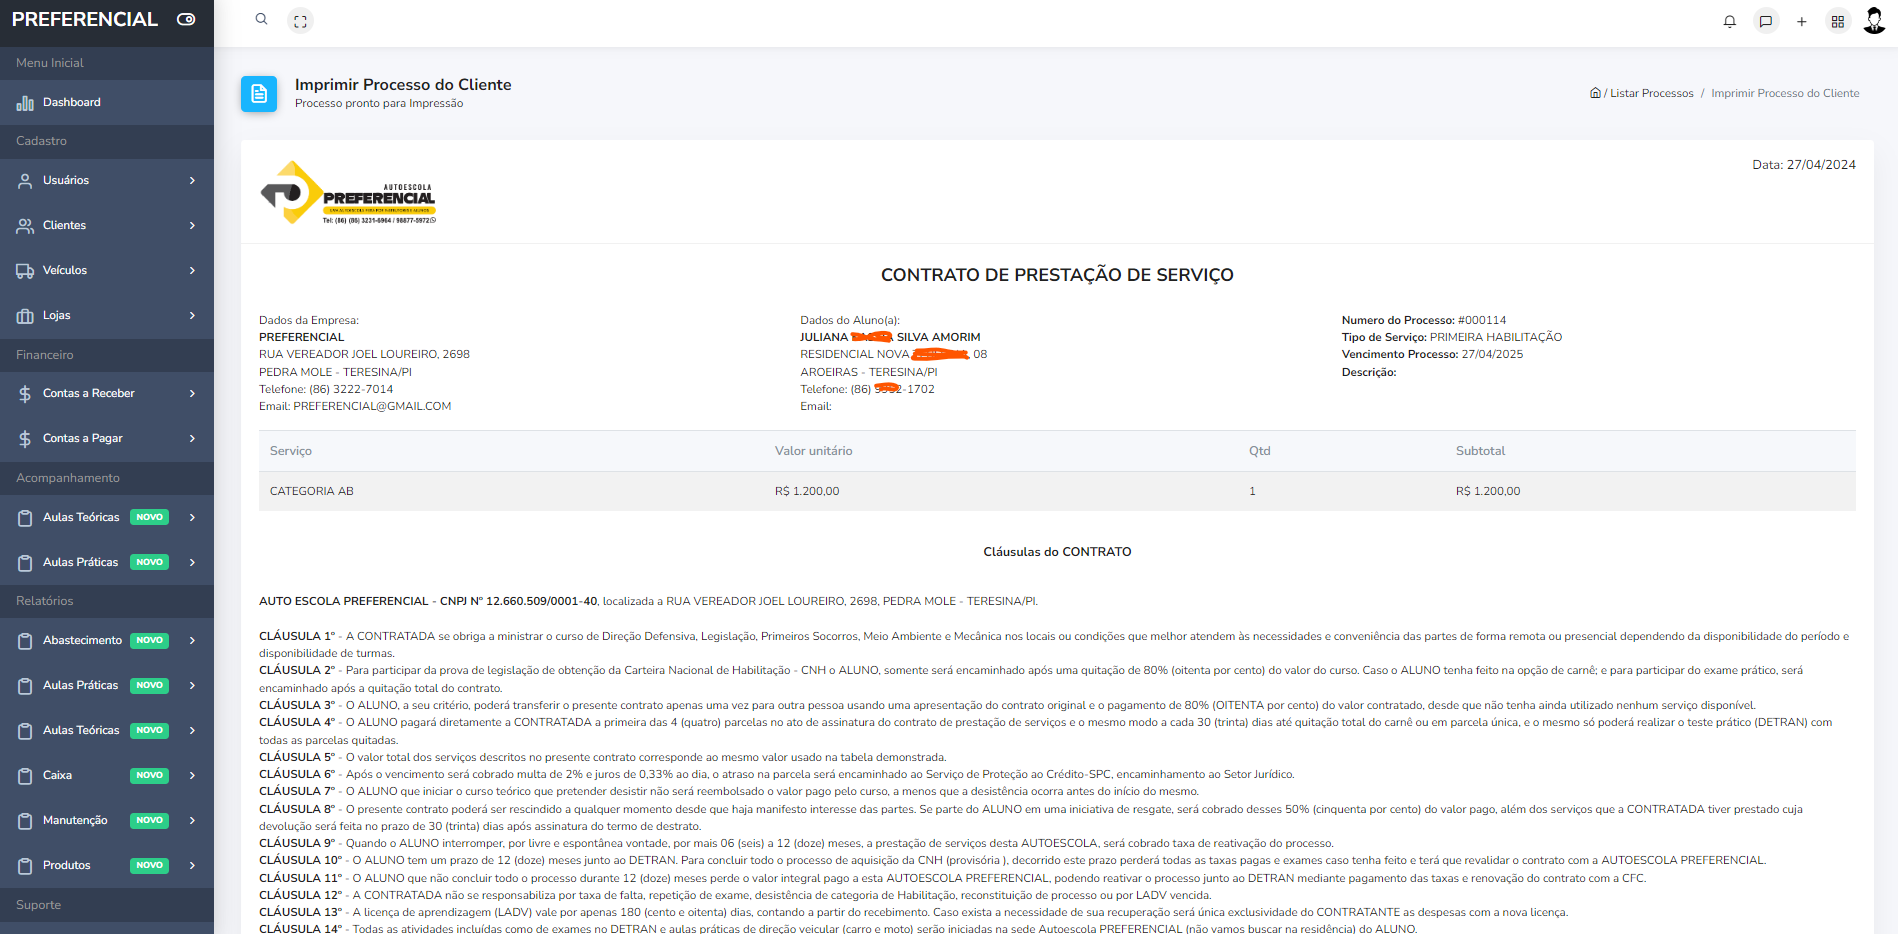
Task: Click the PREFERENCIAL brand title
Action: point(85,19)
